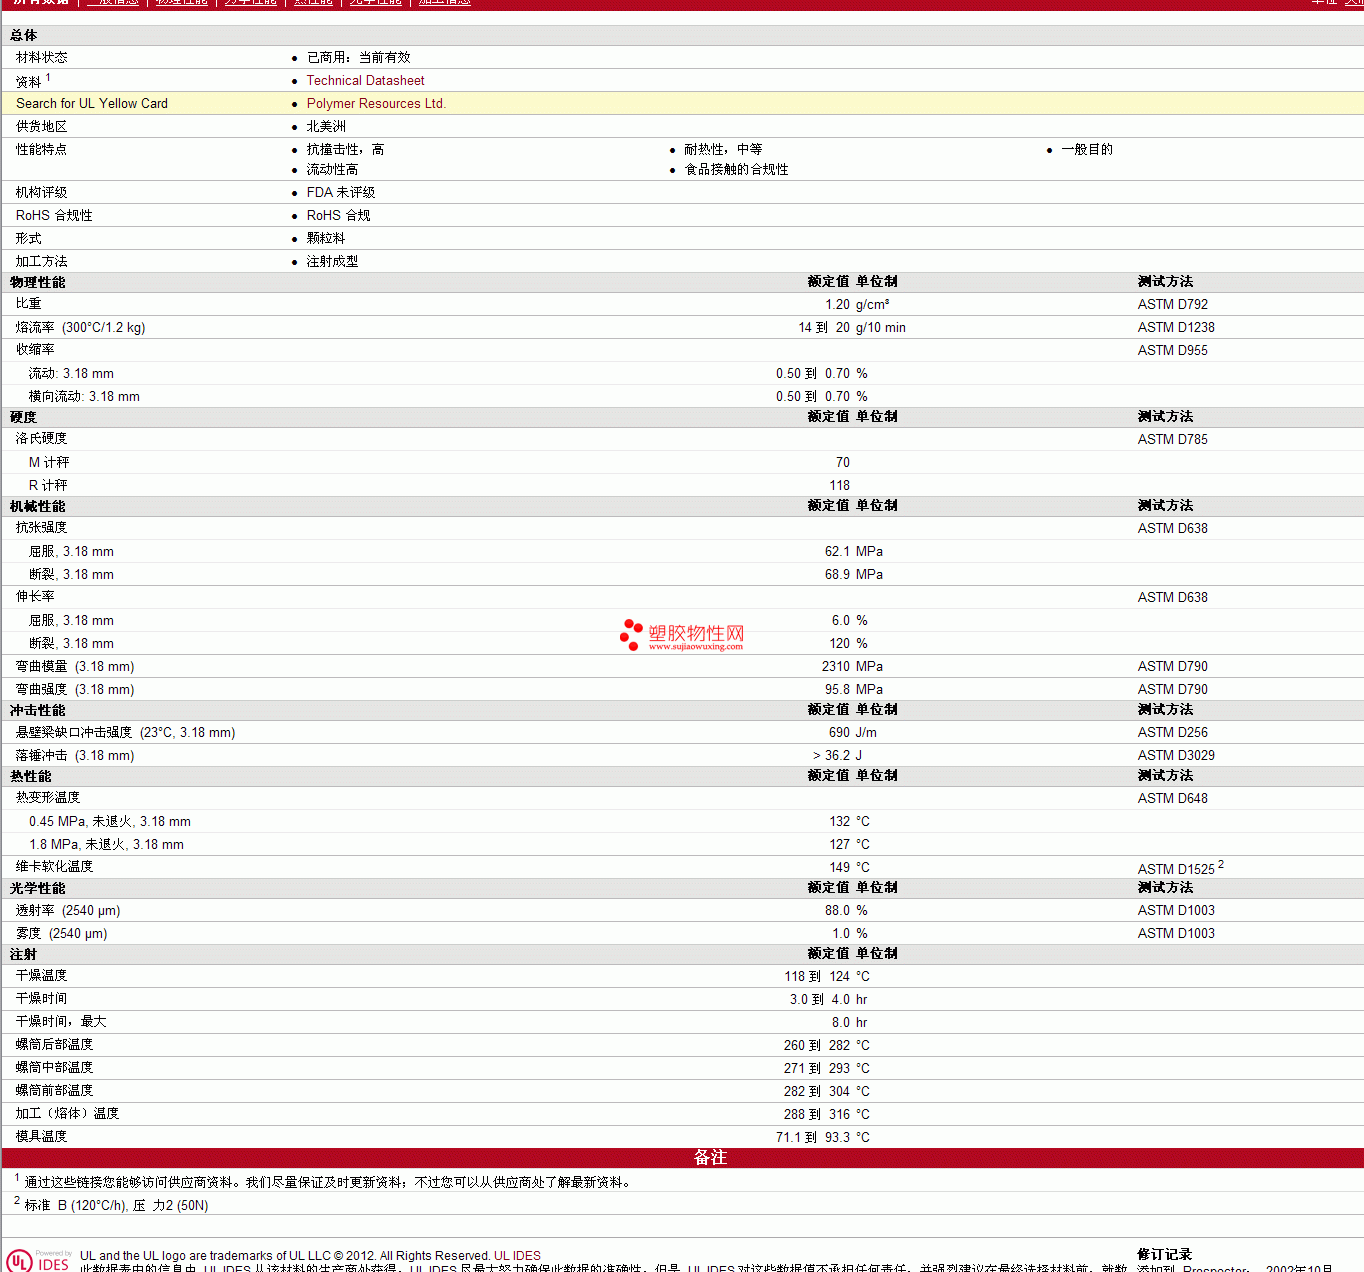Click the 模具温度 row label
Screen dimensions: 1364x1272
click(42, 1137)
